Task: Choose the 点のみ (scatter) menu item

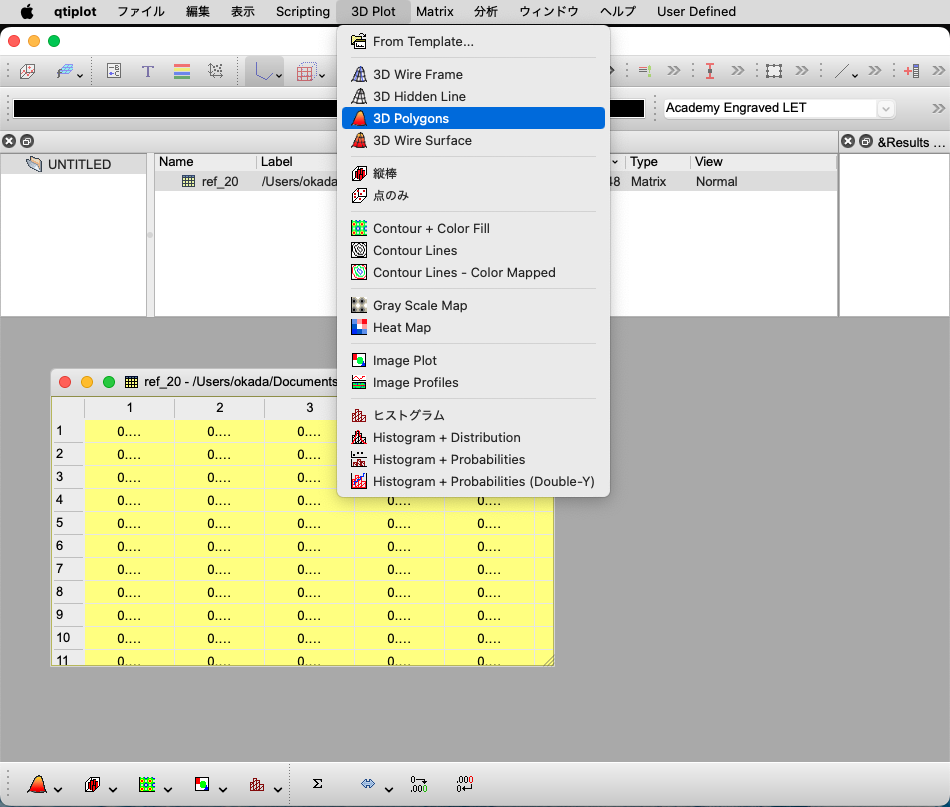Action: (x=473, y=196)
